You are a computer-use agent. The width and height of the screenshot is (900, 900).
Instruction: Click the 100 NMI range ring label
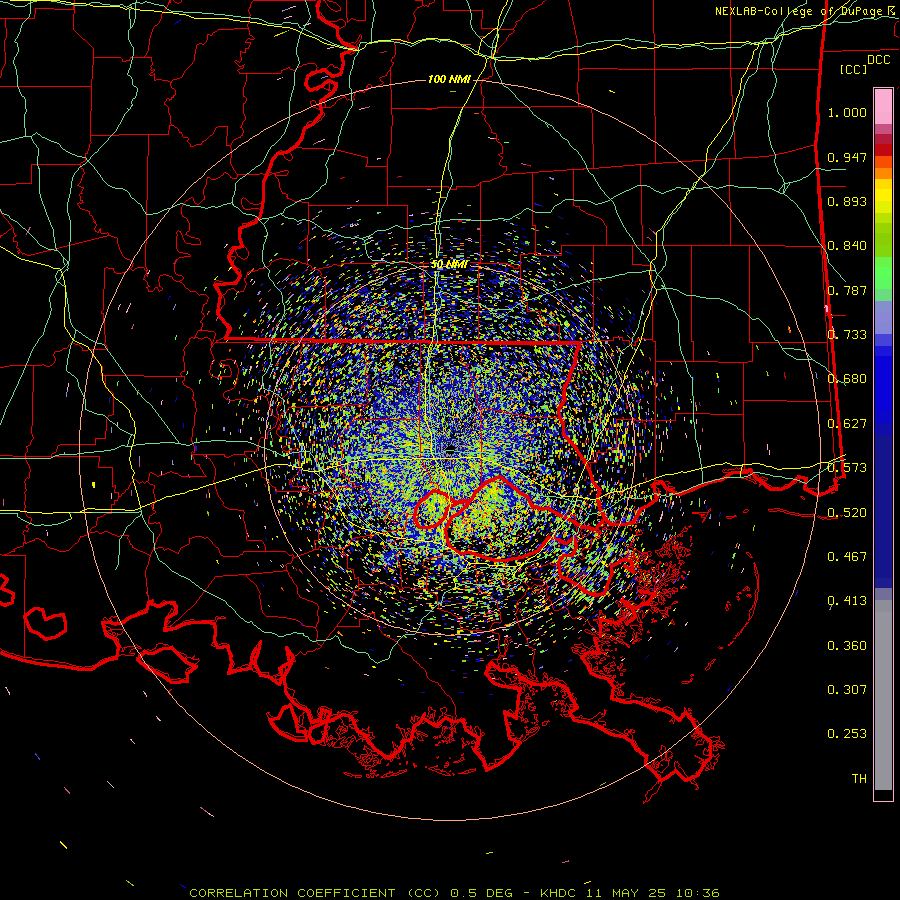coord(449,79)
